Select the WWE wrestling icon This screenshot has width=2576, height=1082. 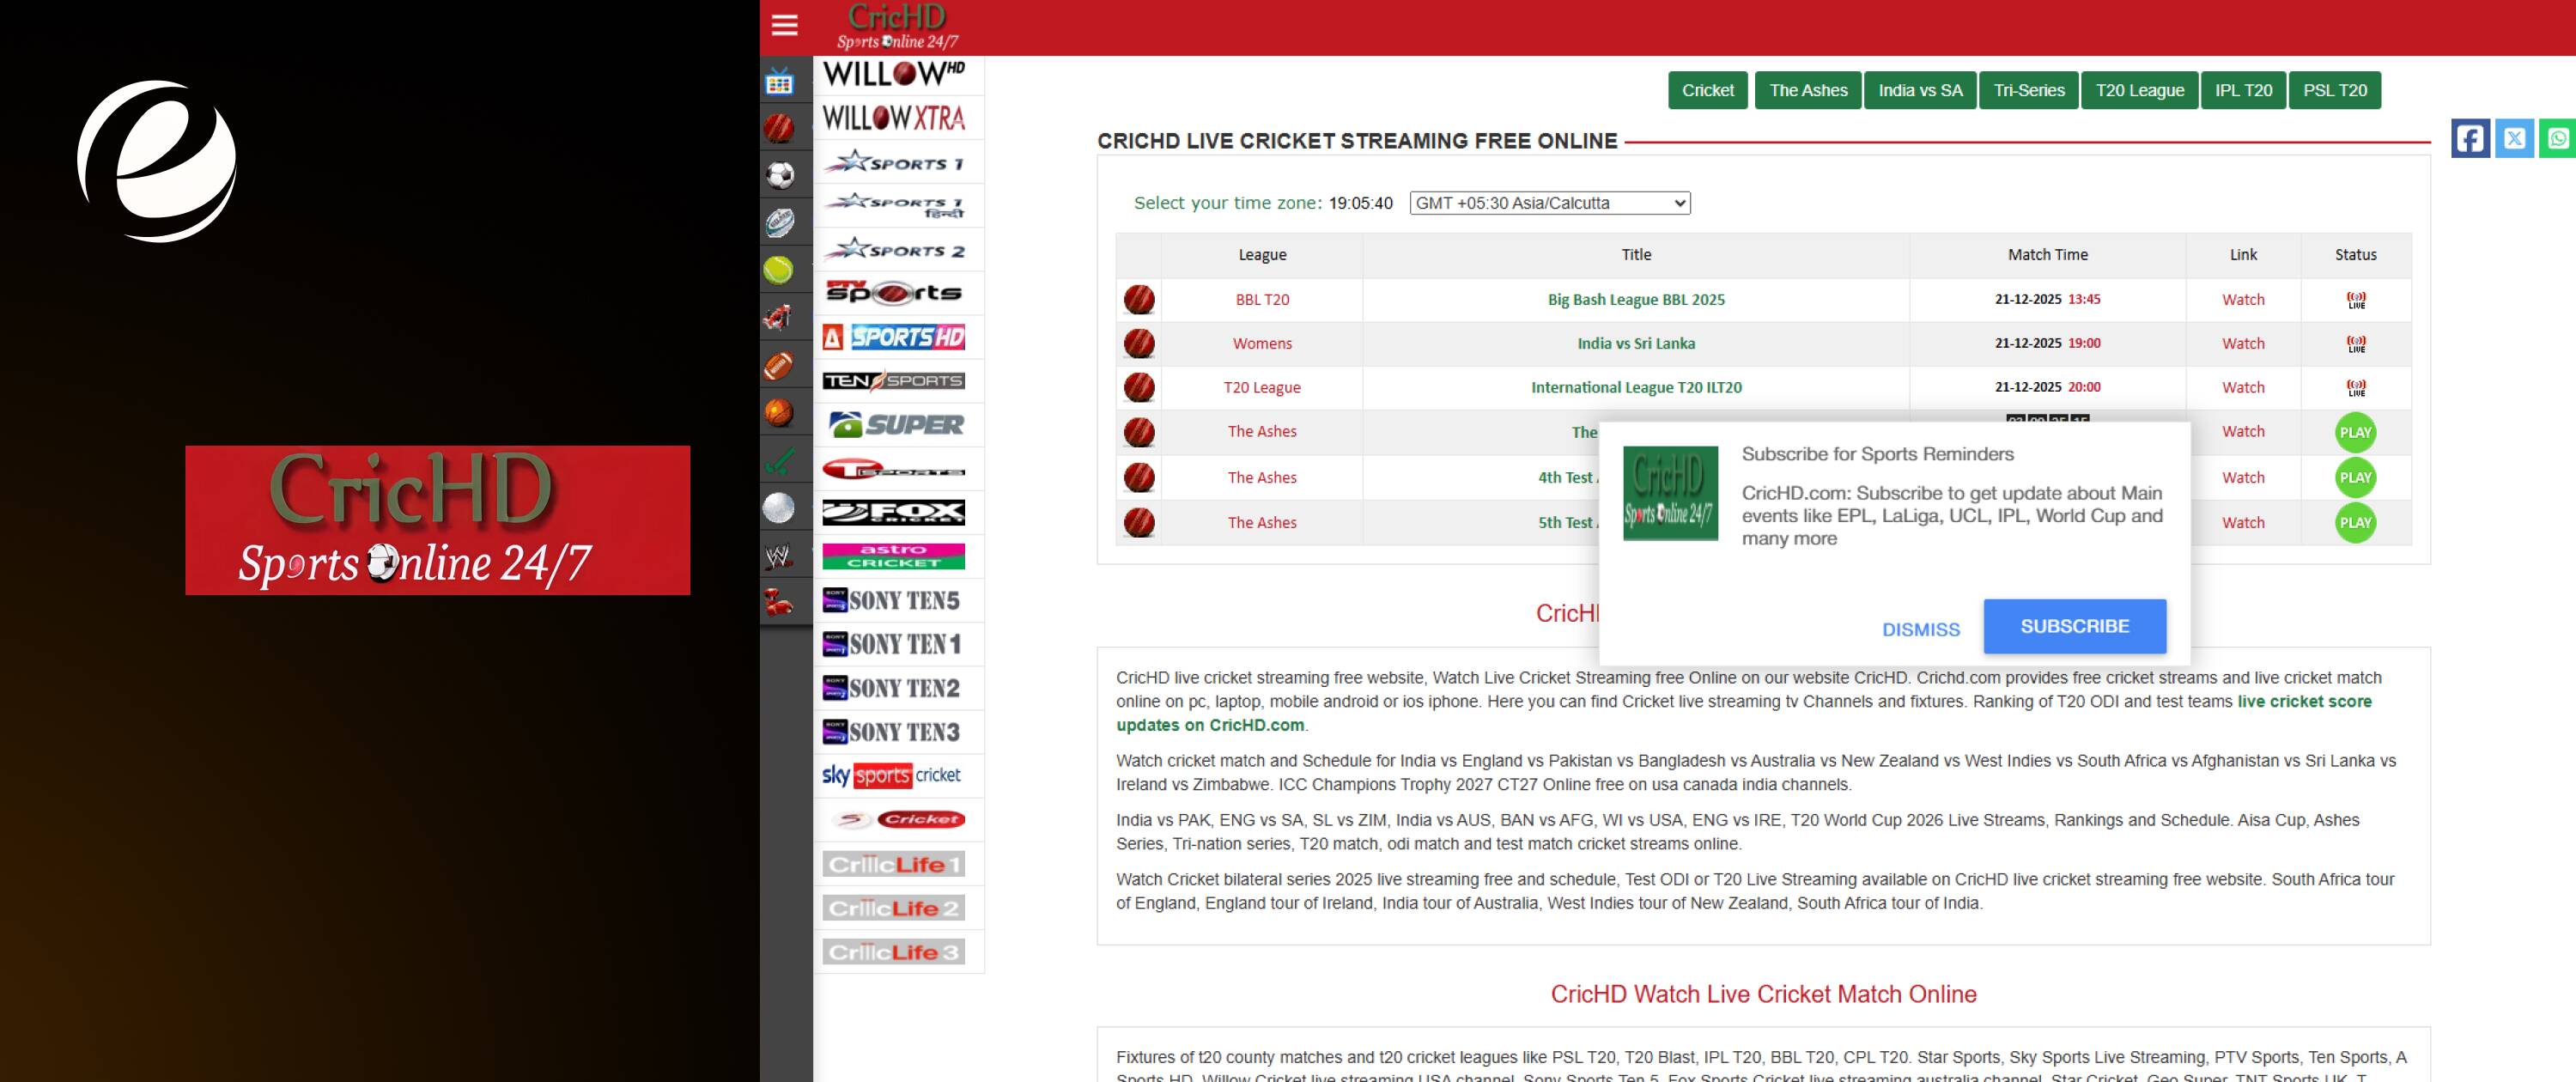click(778, 556)
